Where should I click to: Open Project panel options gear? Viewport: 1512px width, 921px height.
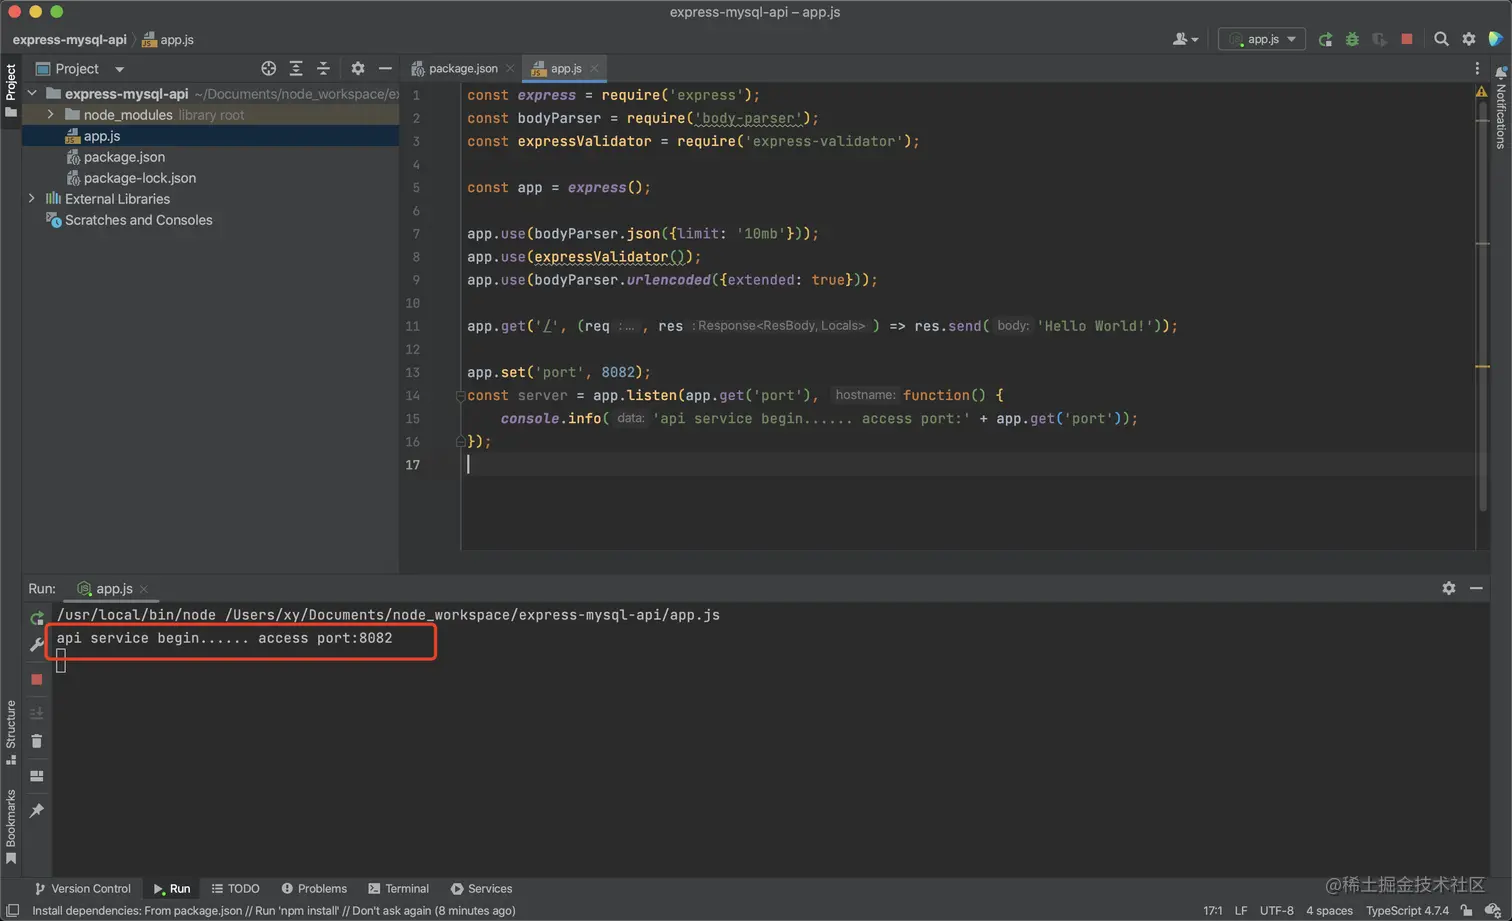pos(358,68)
